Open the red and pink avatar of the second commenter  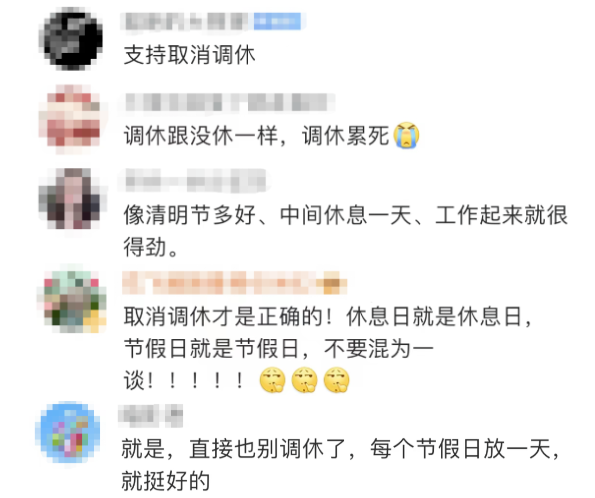coord(71,118)
